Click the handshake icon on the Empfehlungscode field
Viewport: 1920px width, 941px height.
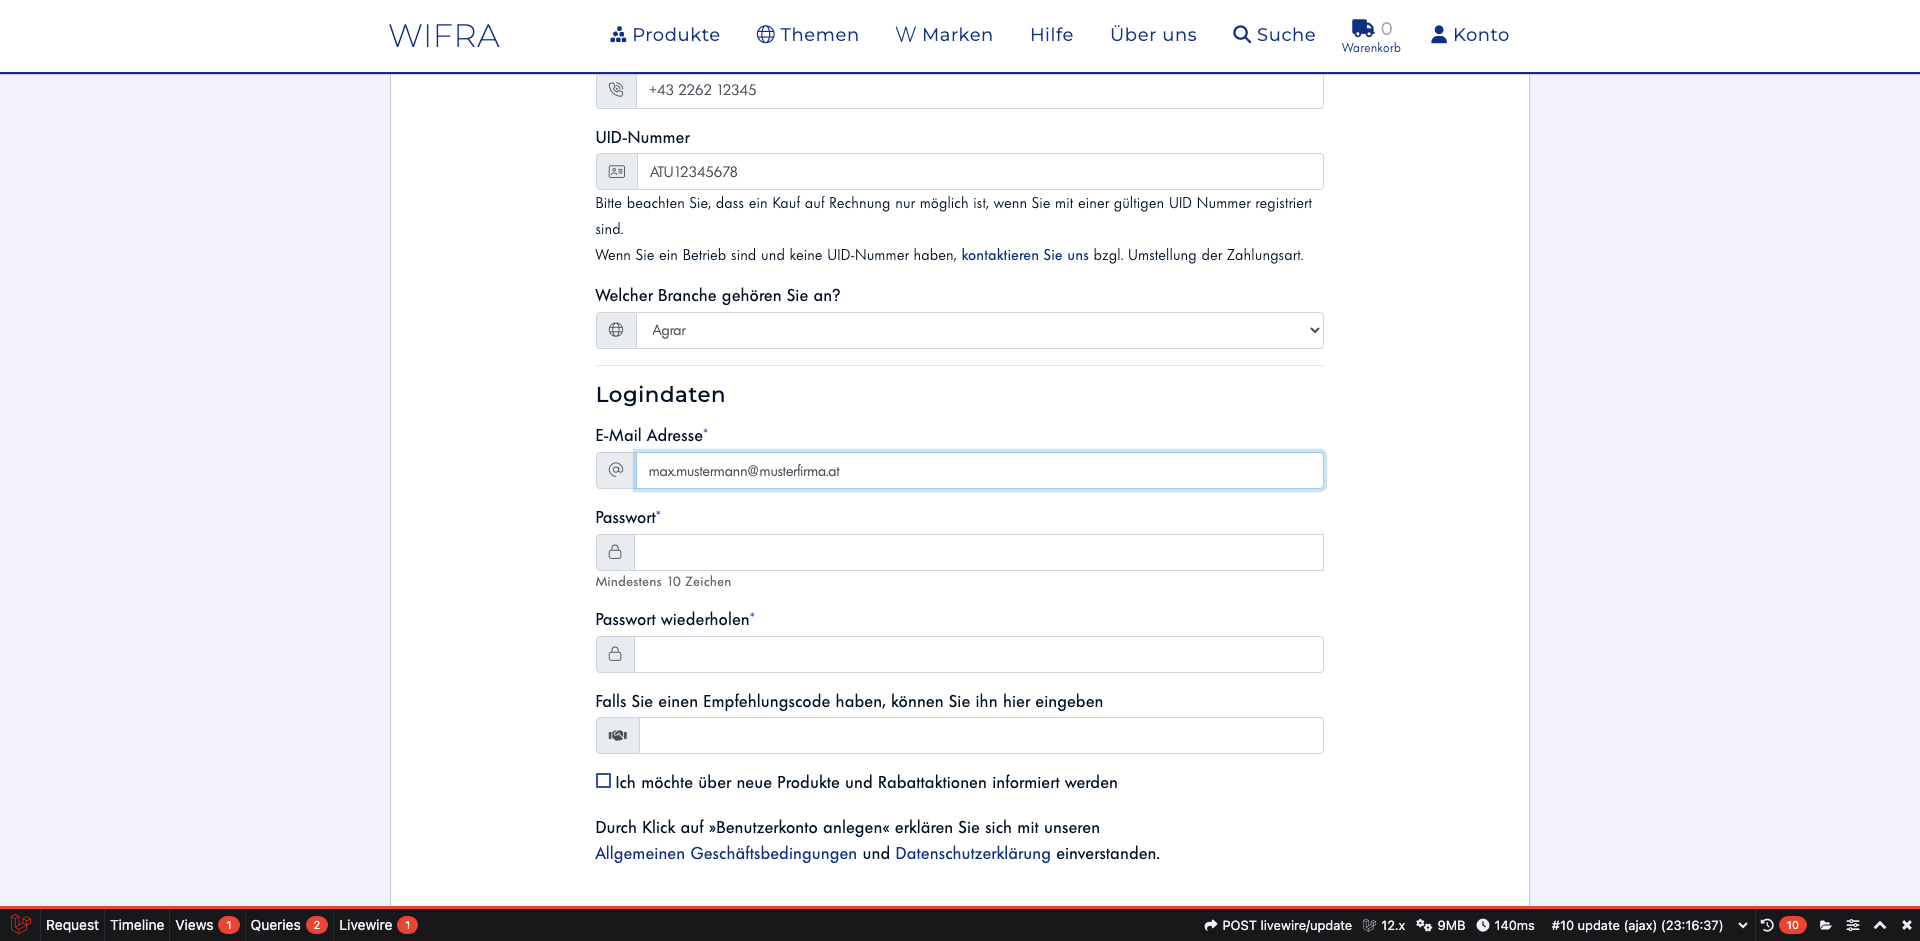coord(616,735)
